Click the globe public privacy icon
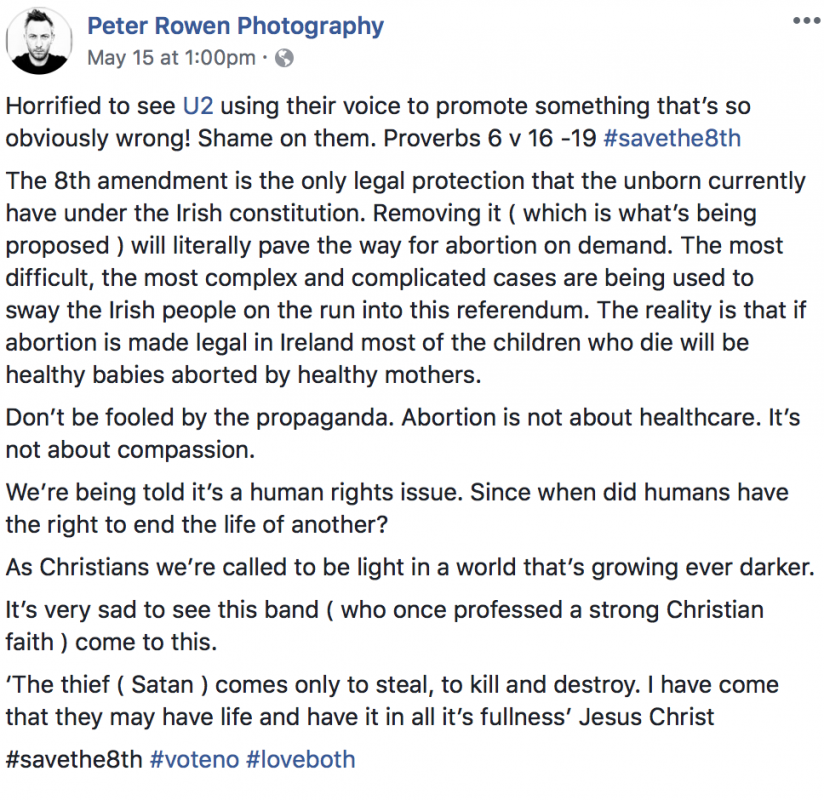Screen dimensions: 824x800 284,58
